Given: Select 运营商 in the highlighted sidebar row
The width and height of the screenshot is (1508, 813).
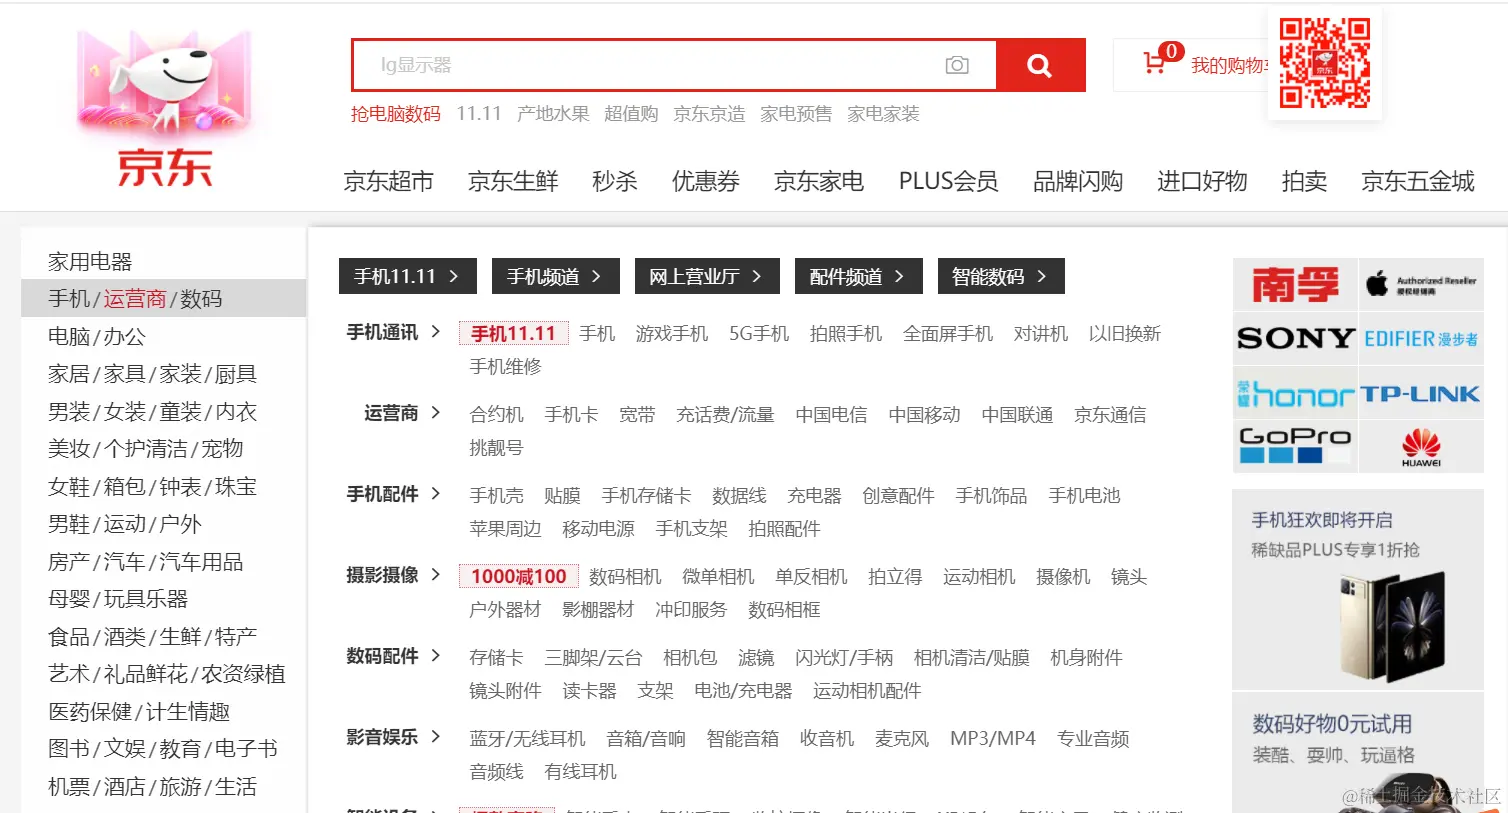Looking at the screenshot, I should click(135, 299).
